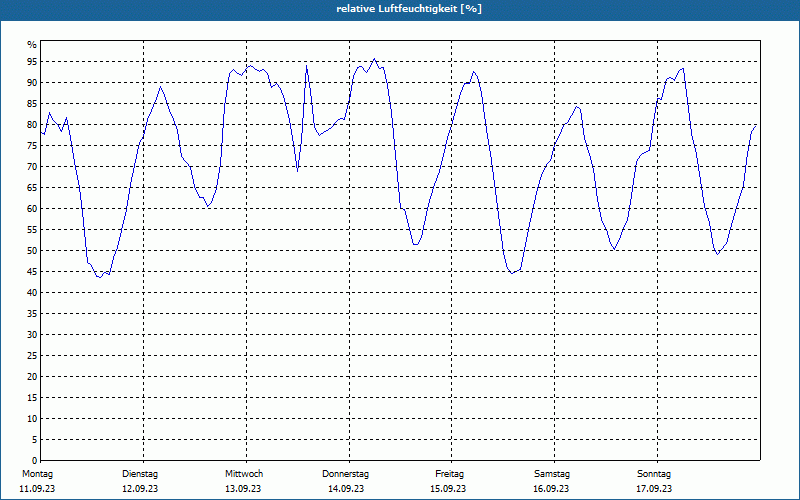This screenshot has width=800, height=500.
Task: Click the y-axis value '60'
Action: (x=32, y=209)
